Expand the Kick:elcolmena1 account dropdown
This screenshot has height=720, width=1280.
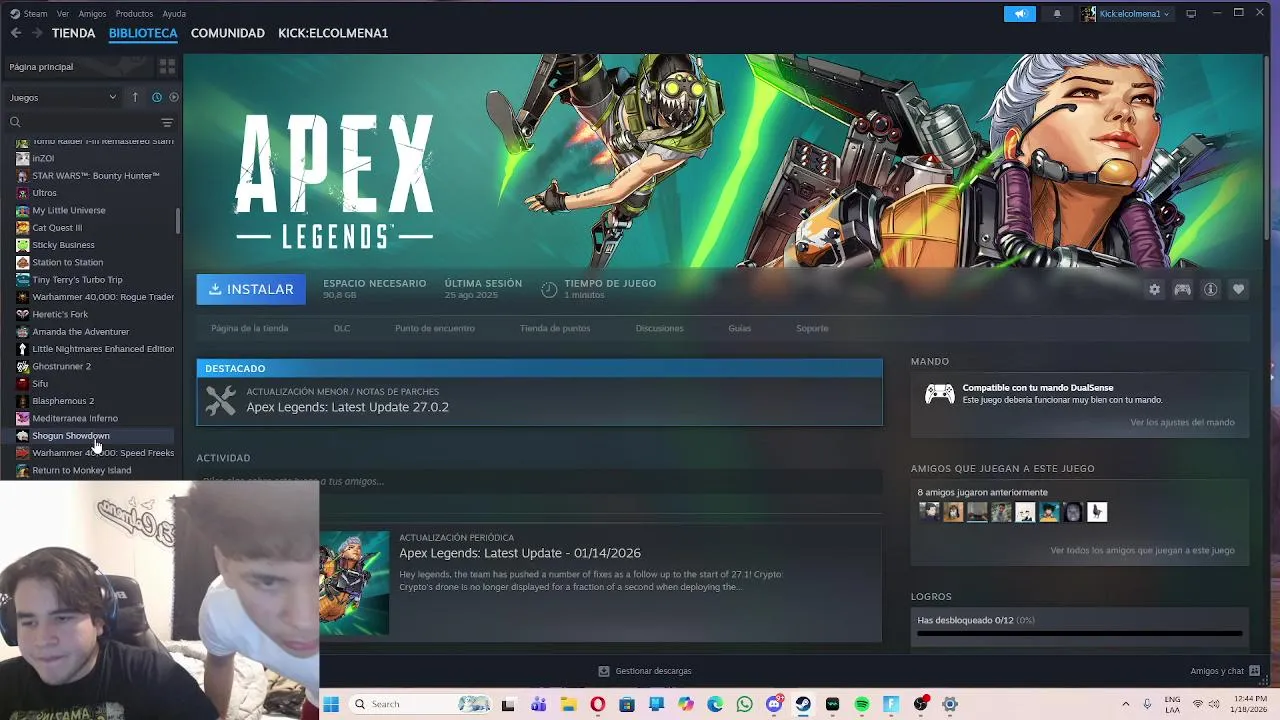[x=1125, y=14]
